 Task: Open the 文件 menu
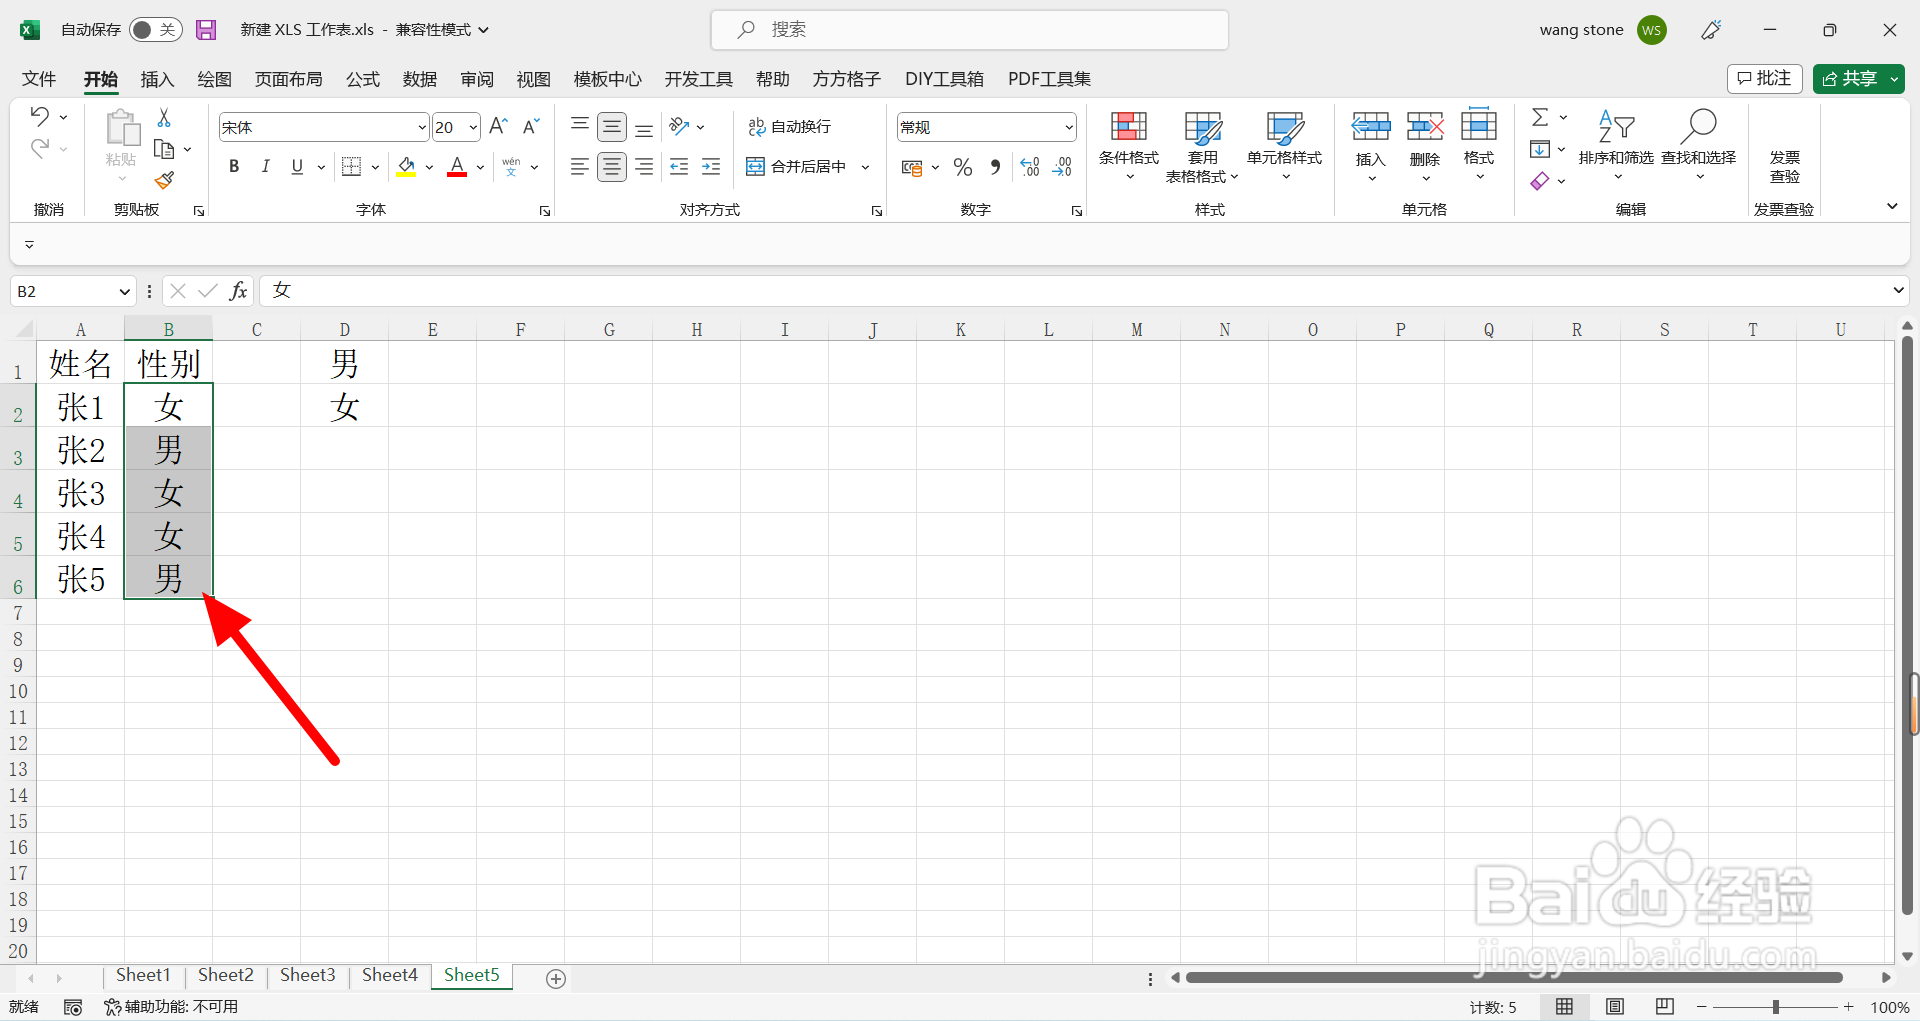[x=39, y=79]
